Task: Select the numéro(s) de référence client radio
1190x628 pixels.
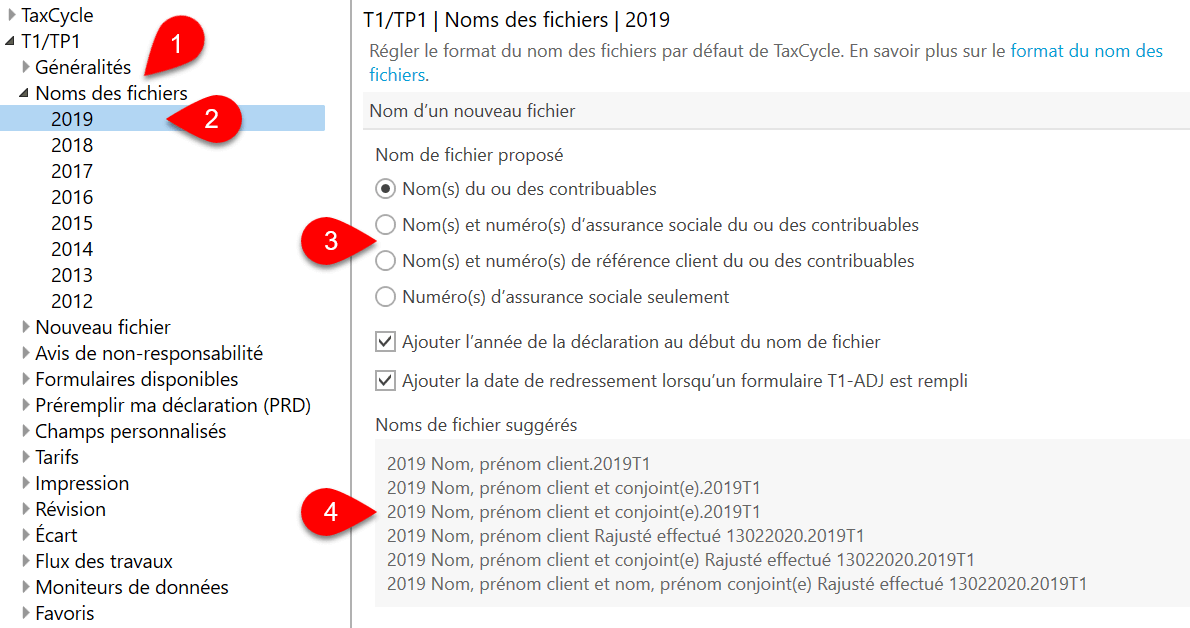Action: click(x=386, y=260)
